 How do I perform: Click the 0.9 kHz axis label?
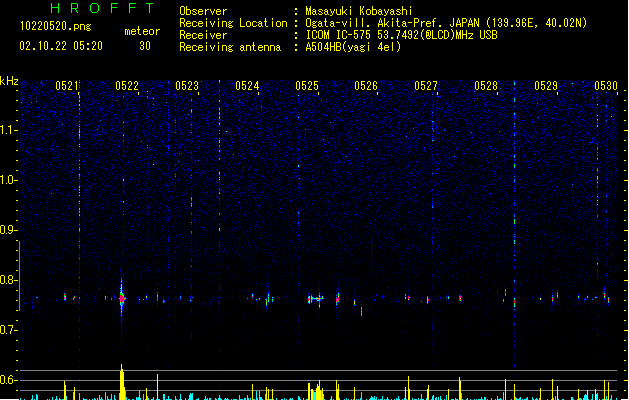click(8, 230)
